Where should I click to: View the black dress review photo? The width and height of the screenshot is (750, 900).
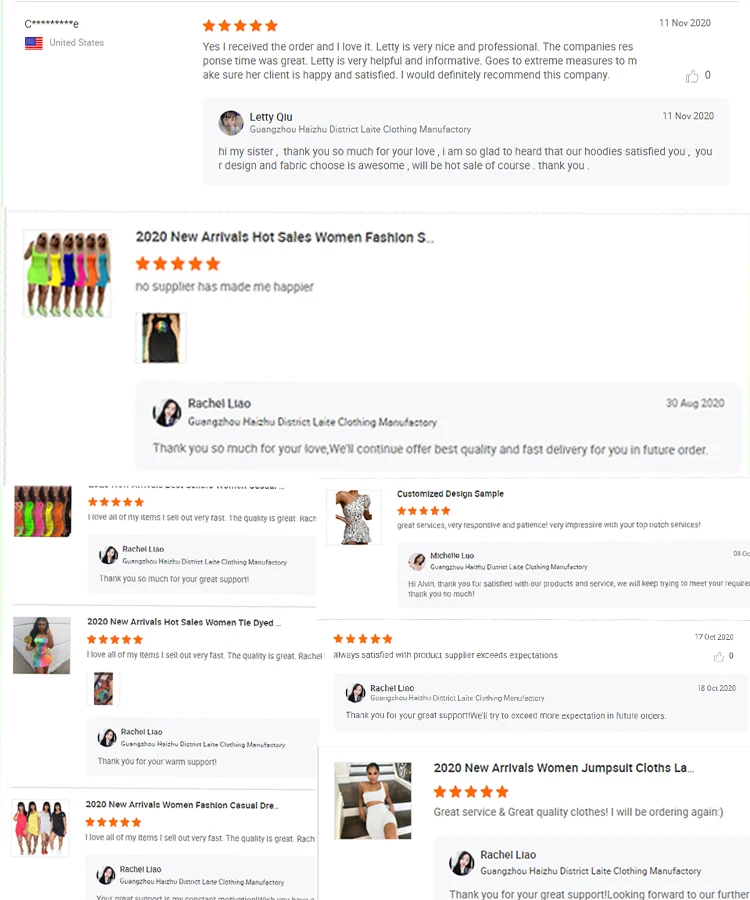pyautogui.click(x=161, y=338)
